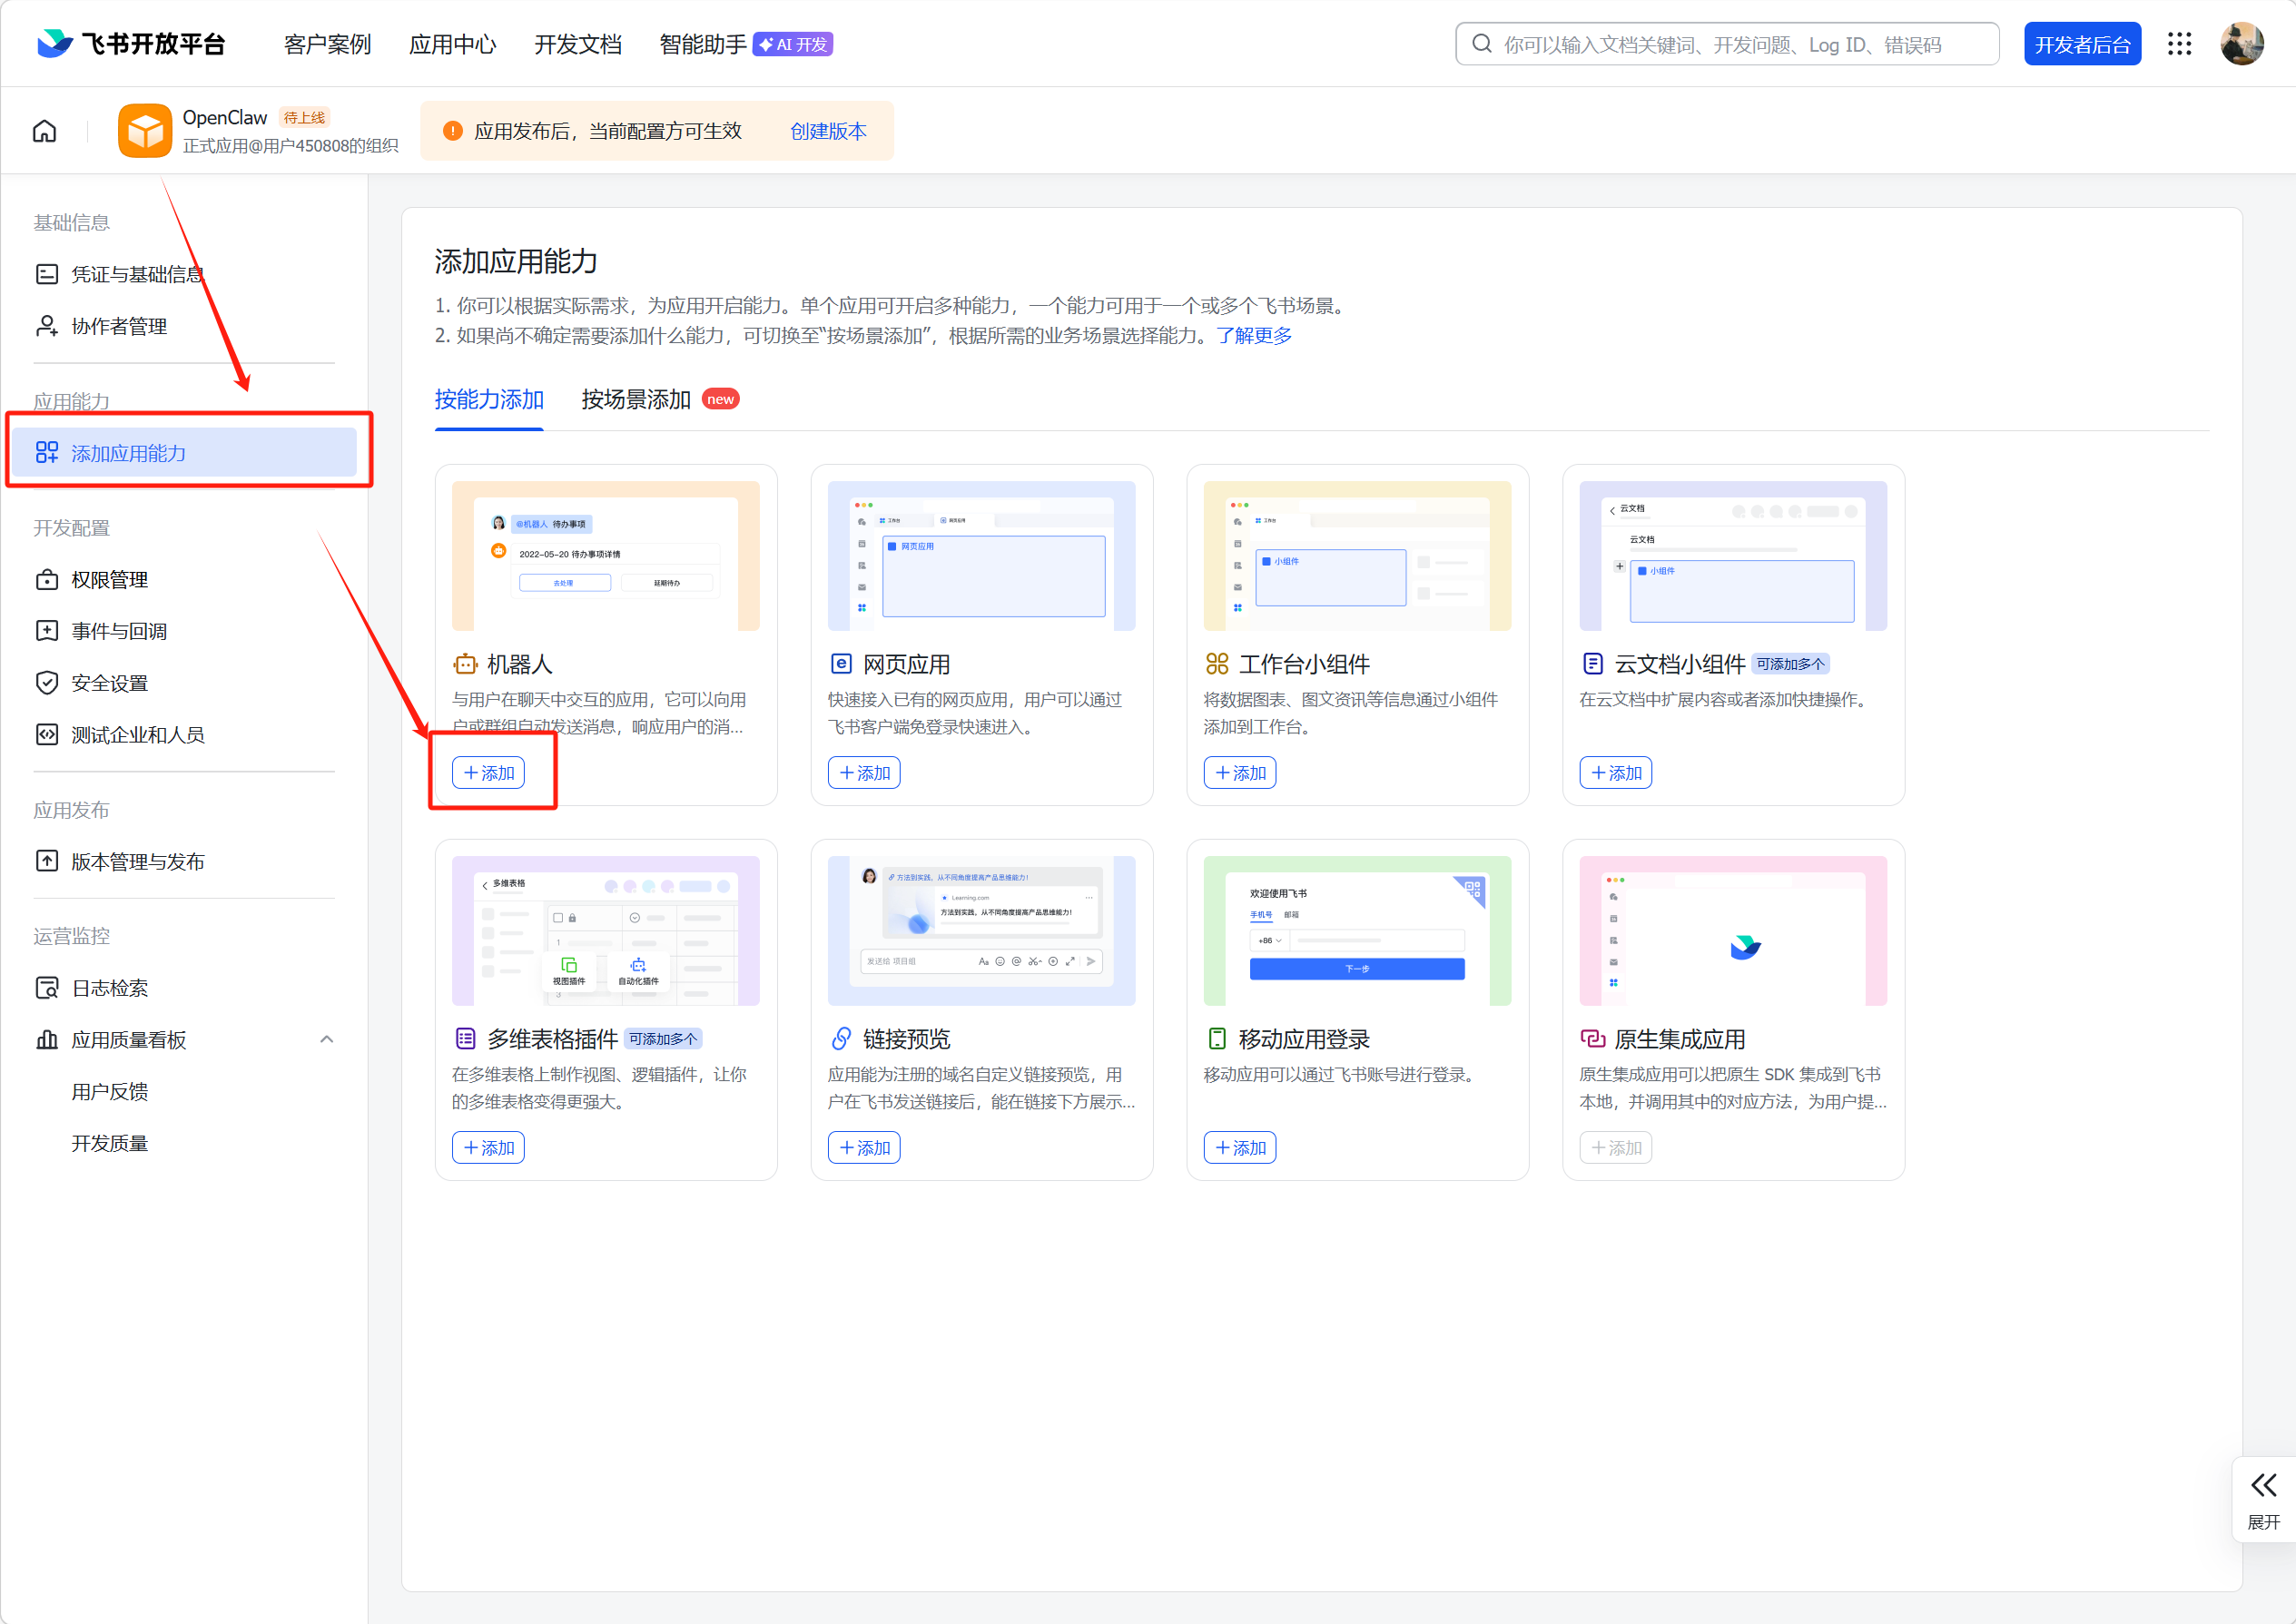Open 凭证与基础信息 in the sidebar
The height and width of the screenshot is (1624, 2296).
tap(137, 274)
